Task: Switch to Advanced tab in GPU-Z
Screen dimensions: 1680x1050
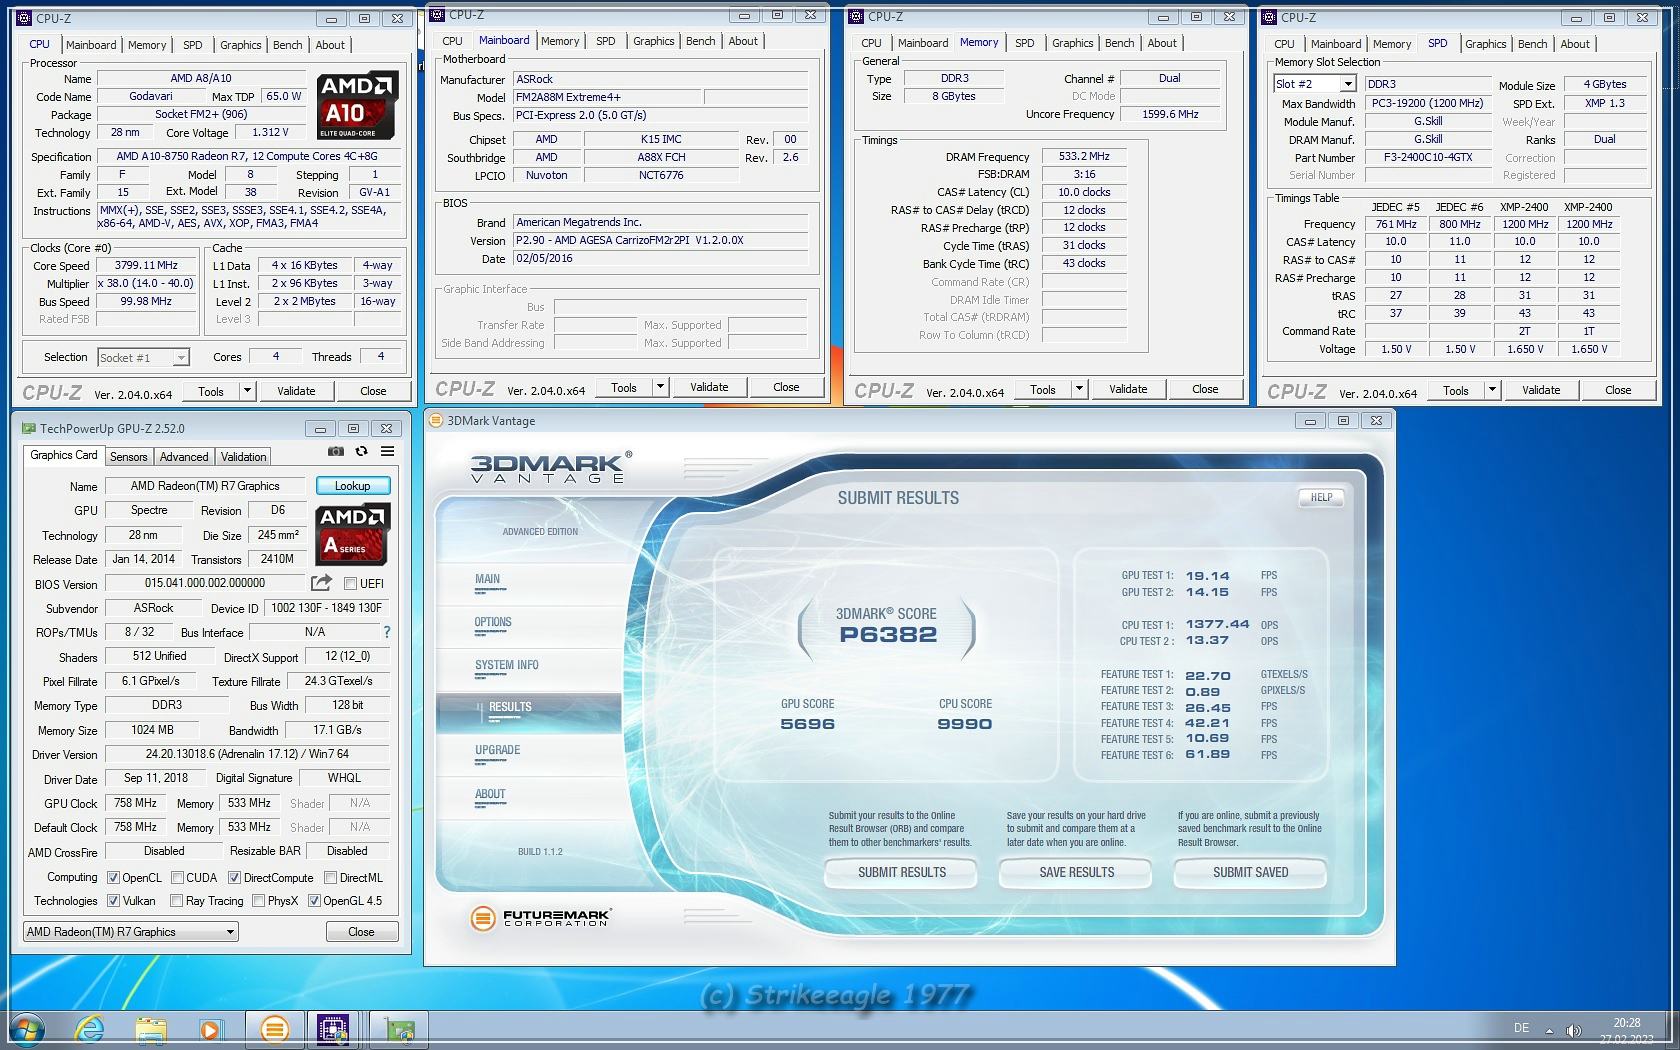Action: [x=184, y=456]
